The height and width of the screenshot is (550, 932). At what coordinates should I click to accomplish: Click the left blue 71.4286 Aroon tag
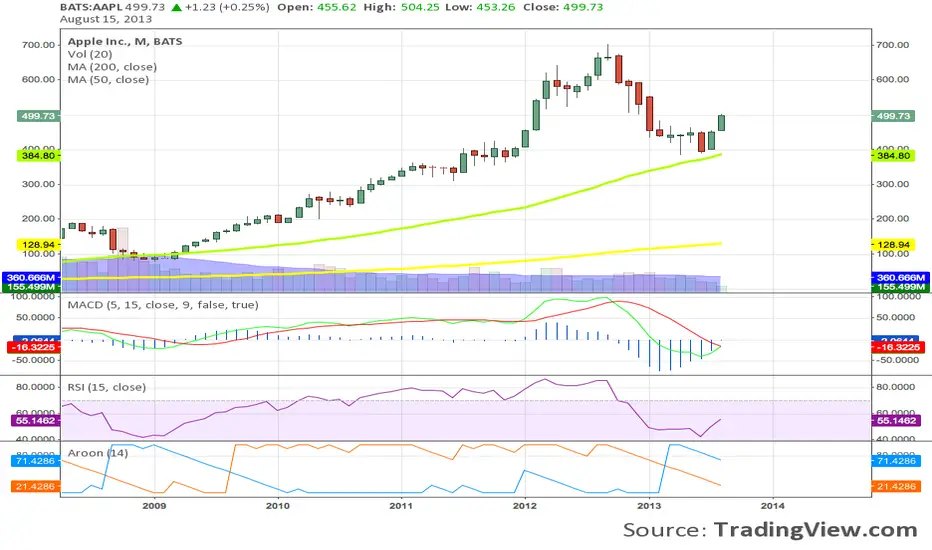(x=36, y=461)
